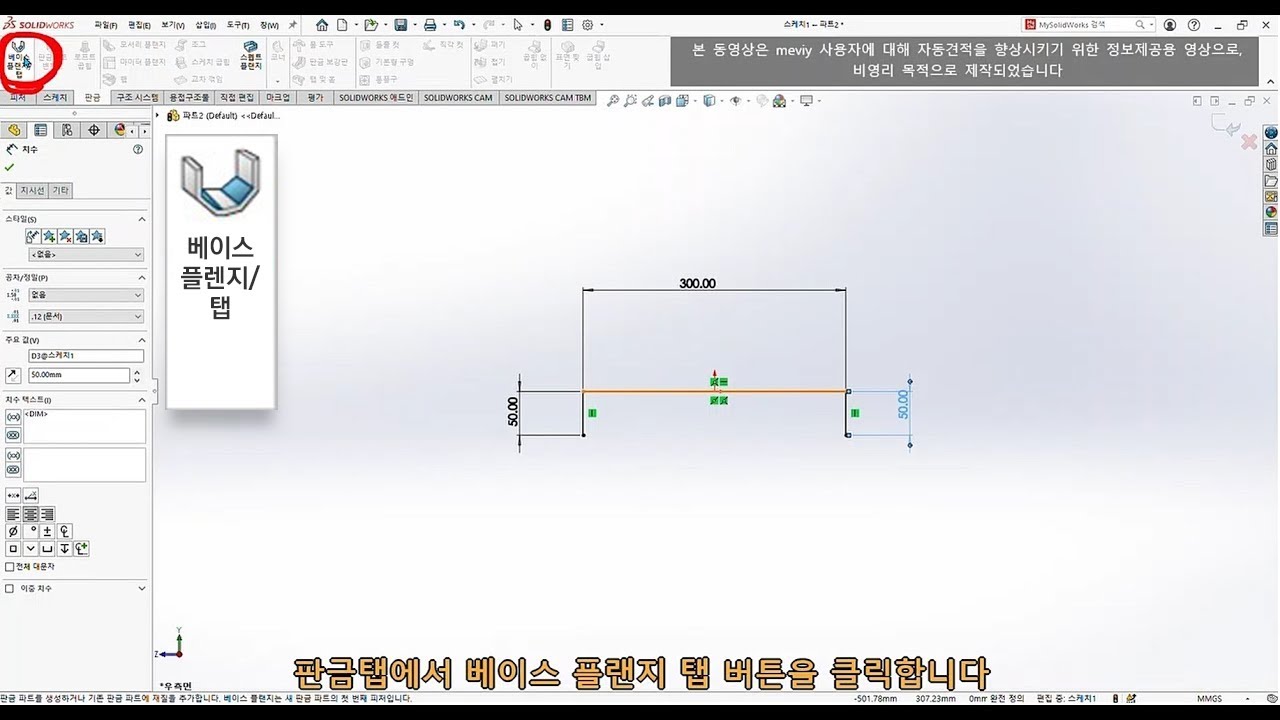Open the SolidWorks Help question mark menu
Image resolution: width=1280 pixels, height=720 pixels.
1194,25
